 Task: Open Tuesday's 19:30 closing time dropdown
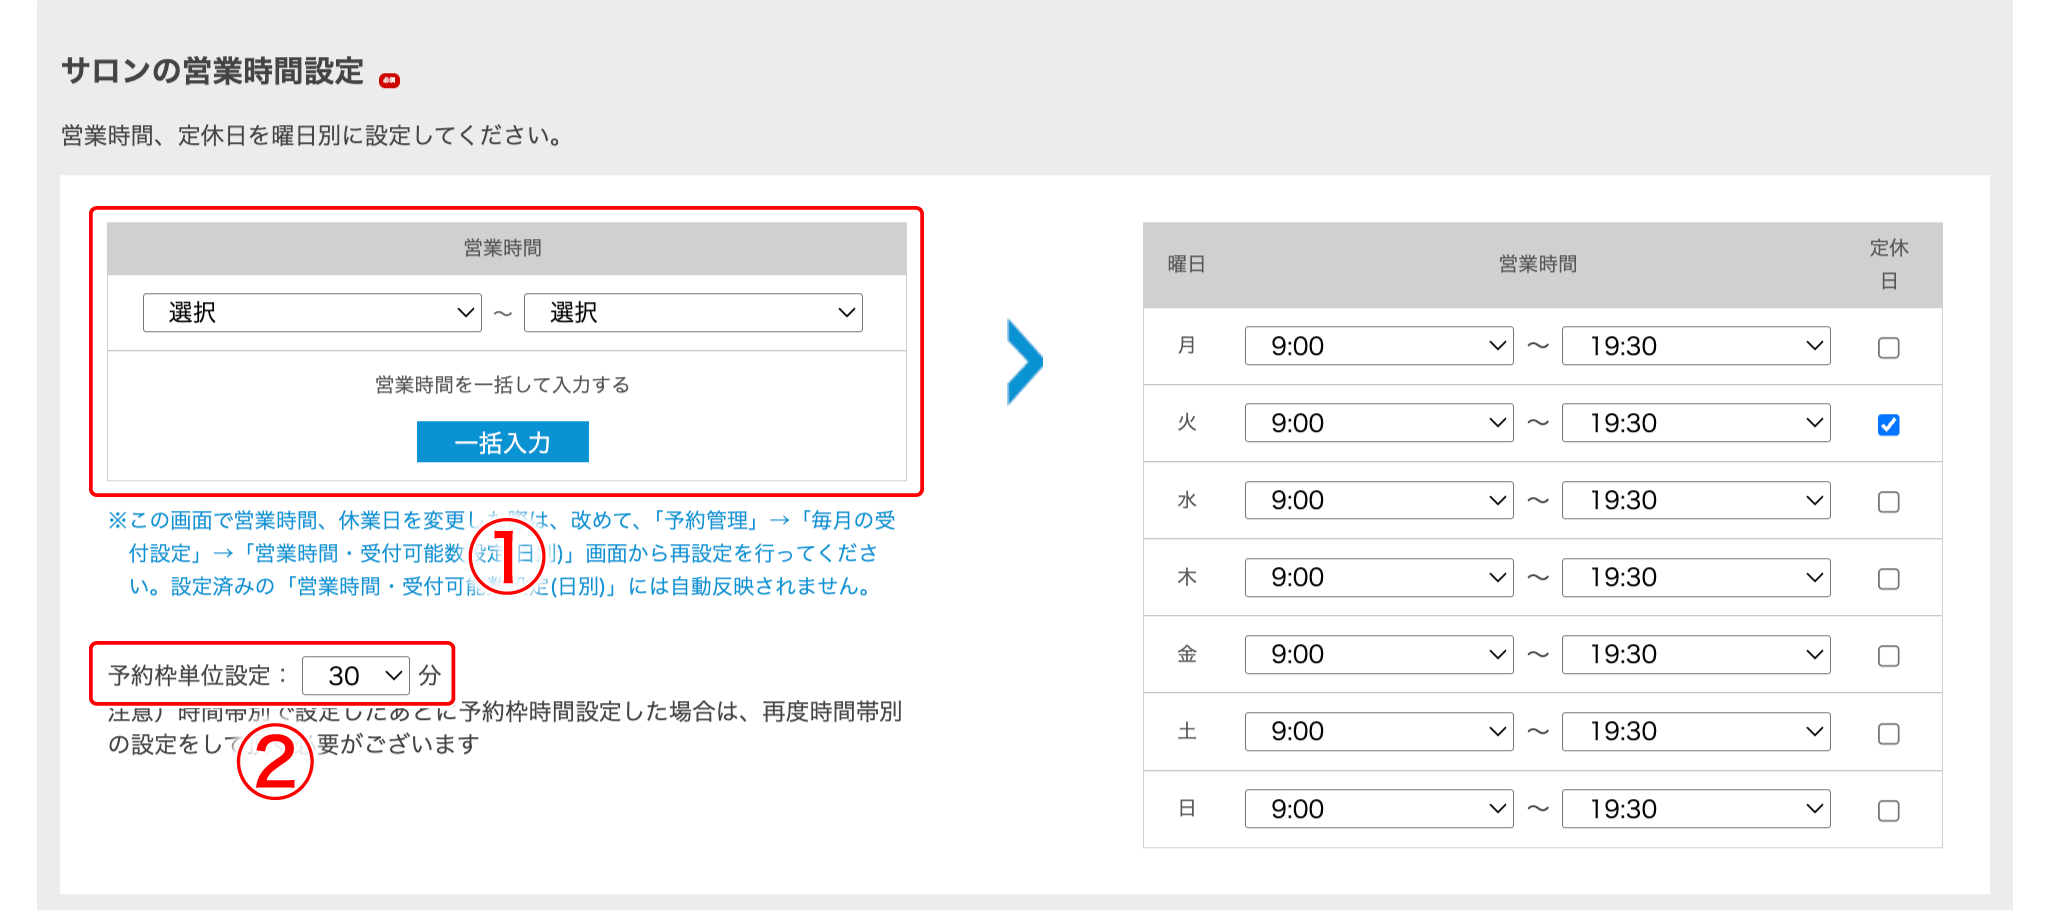coord(1696,423)
